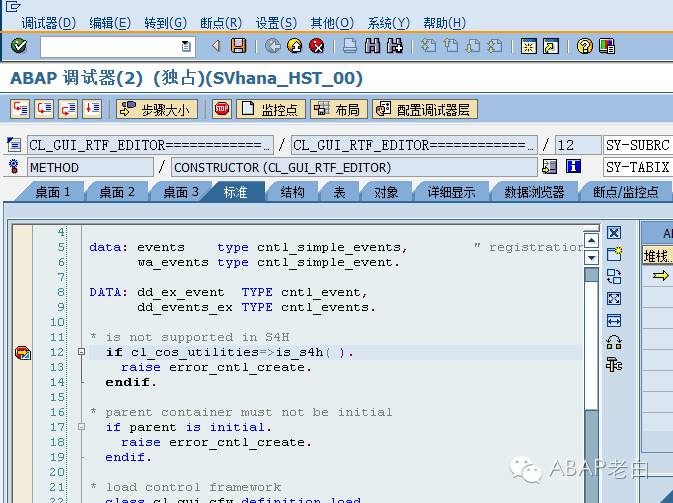Image resolution: width=673 pixels, height=503 pixels.
Task: Click the Return step-out debugger icon
Action: click(x=68, y=109)
